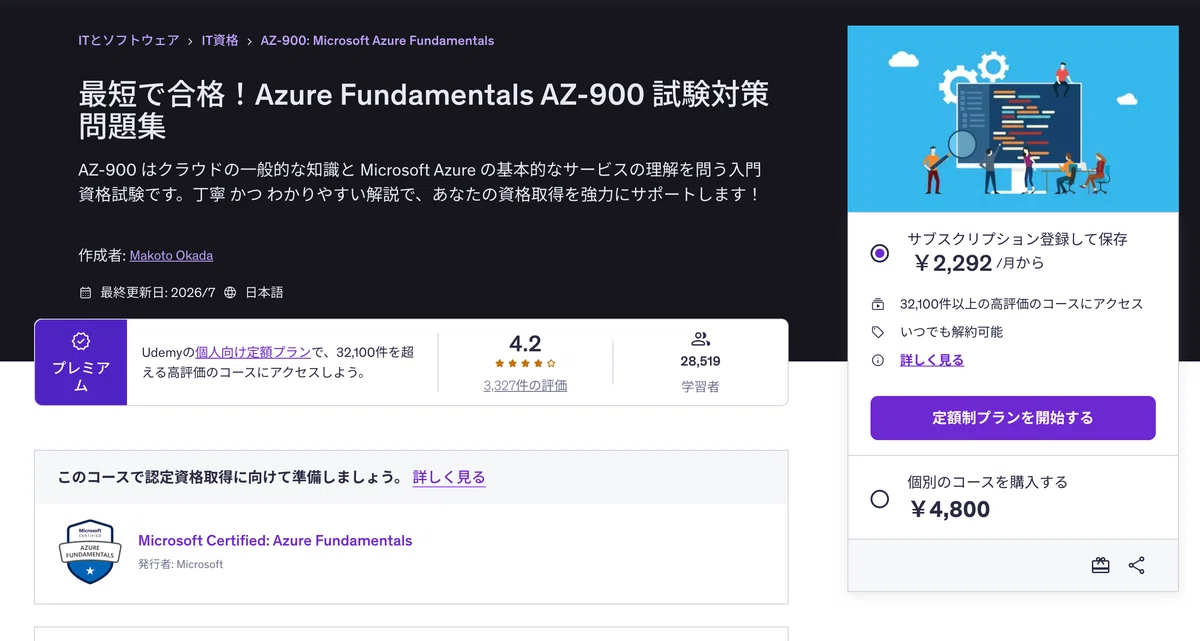This screenshot has height=641, width=1200.
Task: Click the info icon beside 詳しく見る
Action: tap(878, 360)
